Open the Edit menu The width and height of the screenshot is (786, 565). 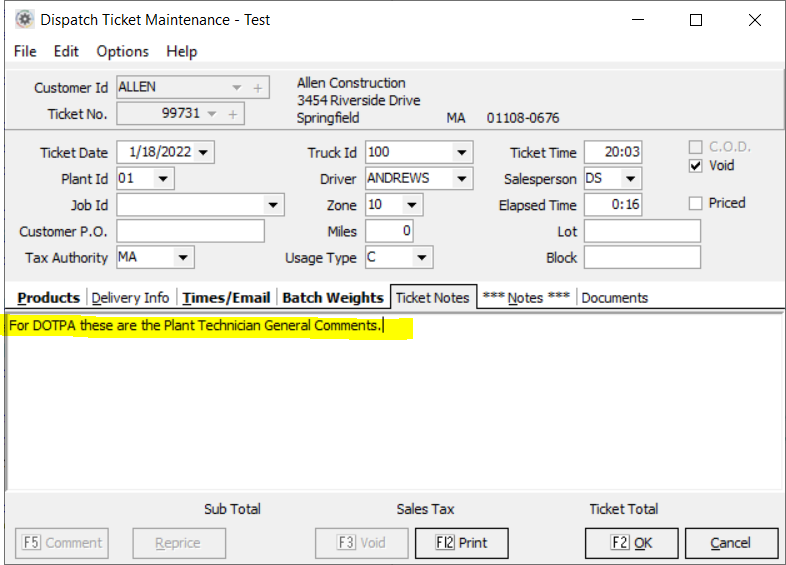[66, 51]
